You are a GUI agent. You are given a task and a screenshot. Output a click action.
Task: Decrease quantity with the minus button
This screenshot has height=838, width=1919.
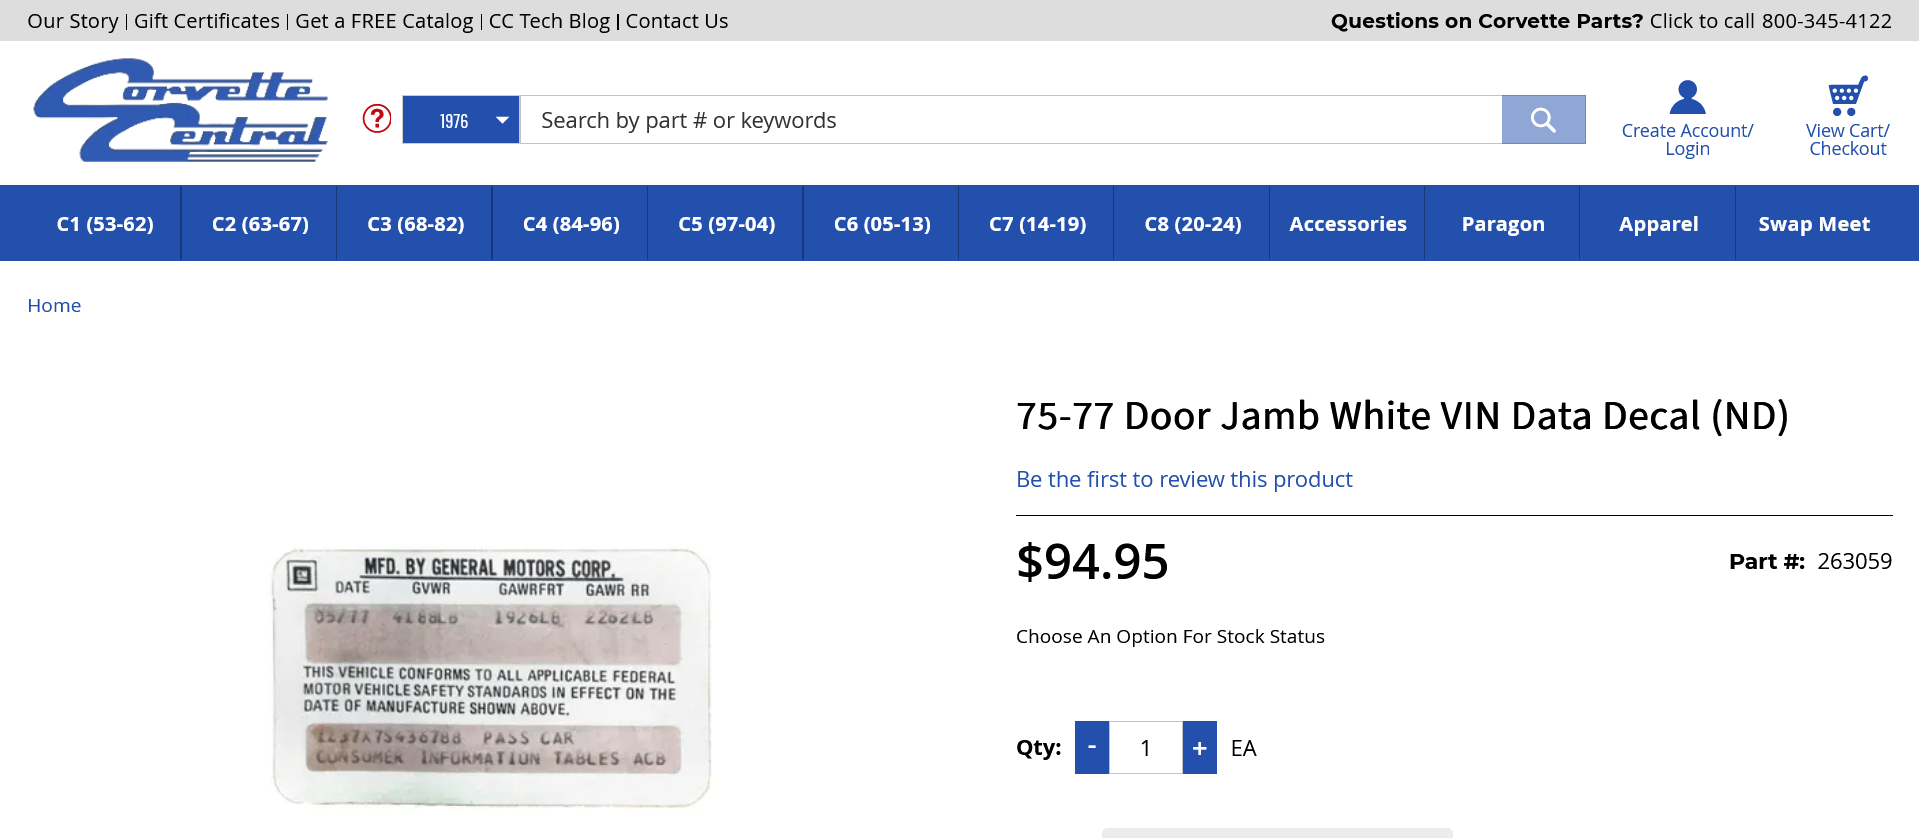pos(1092,747)
